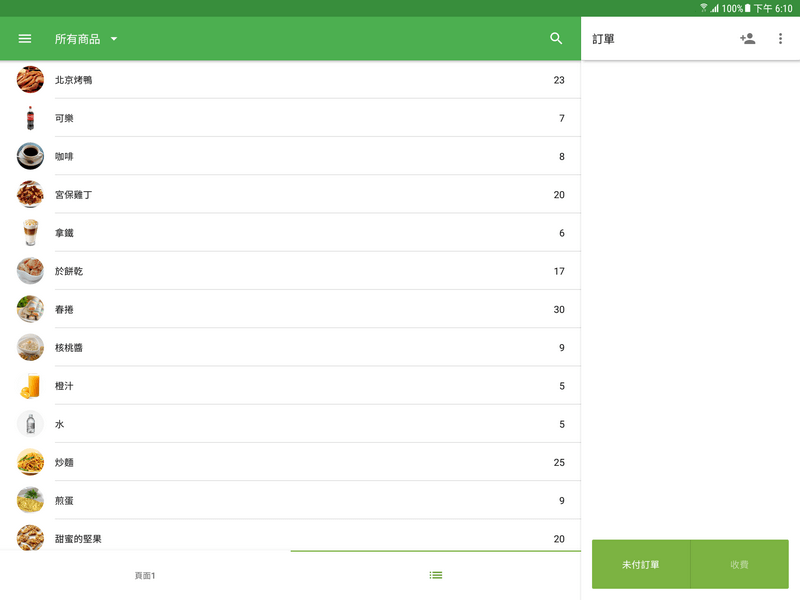Choose the 拿鐵 latte thumbnail
The height and width of the screenshot is (600, 800).
click(30, 233)
